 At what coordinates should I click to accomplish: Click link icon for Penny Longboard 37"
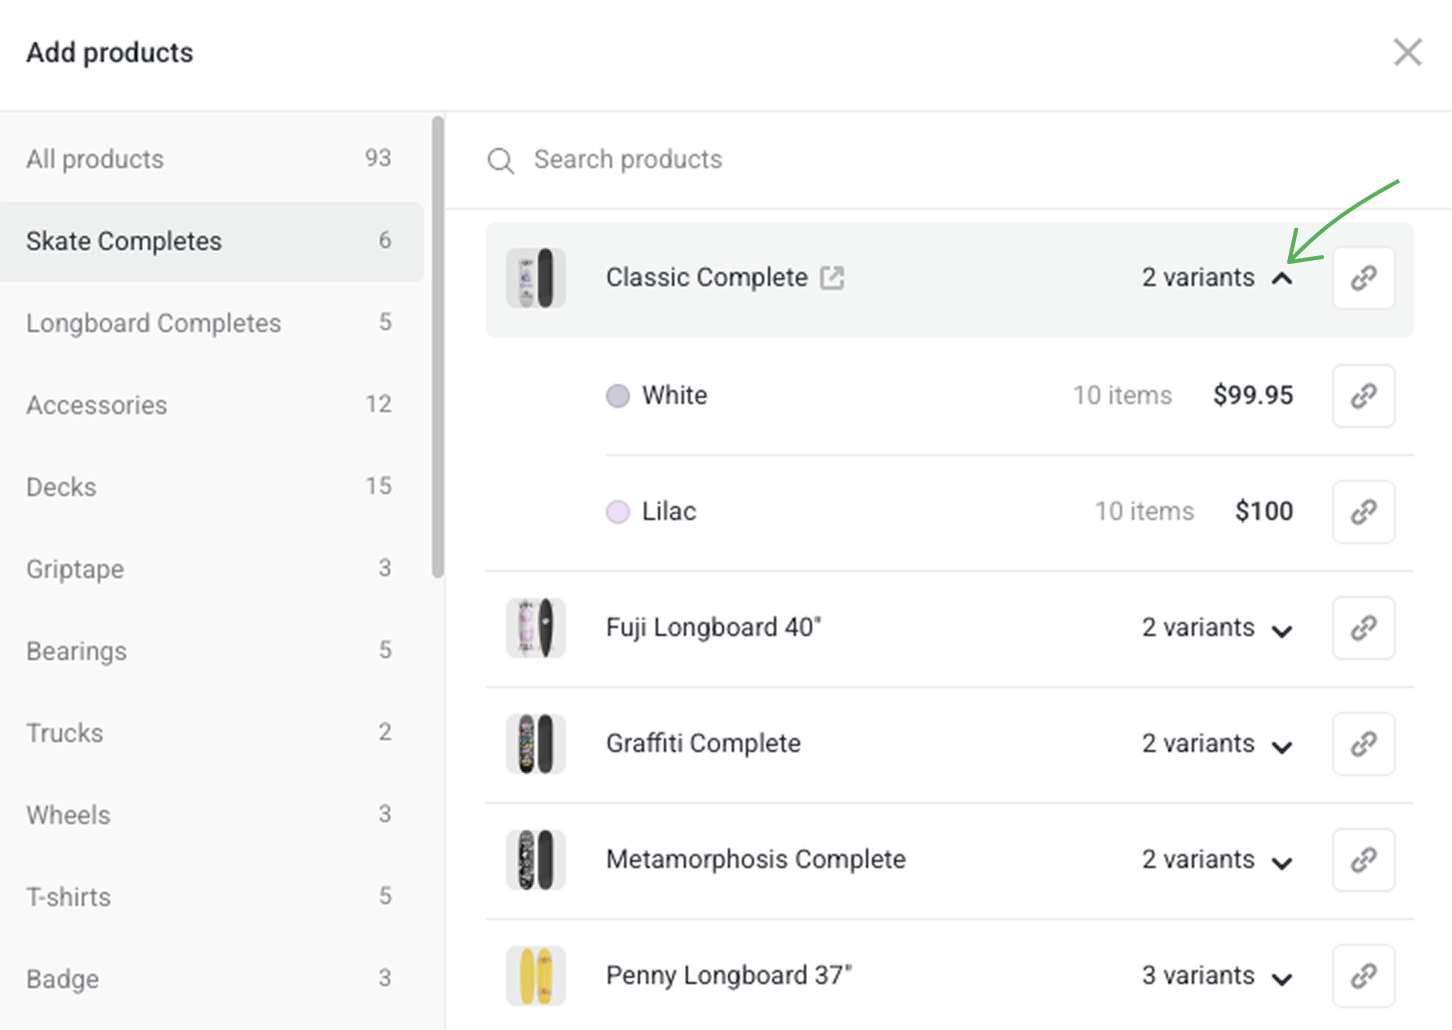click(x=1363, y=976)
